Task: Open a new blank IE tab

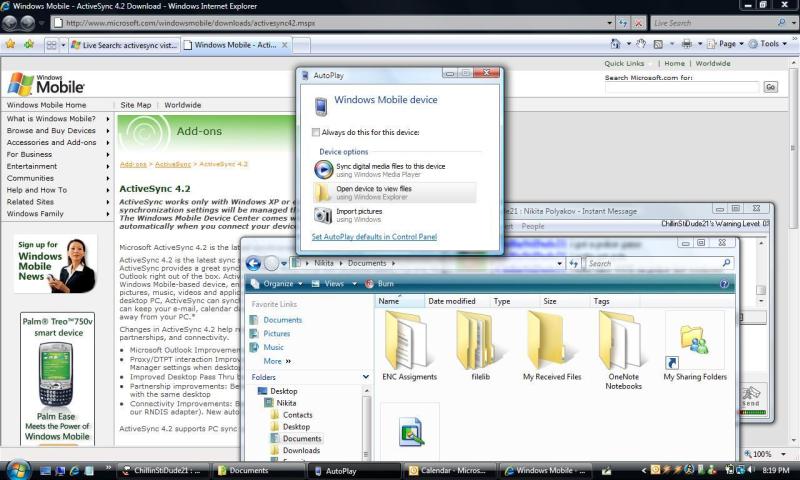Action: pyautogui.click(x=301, y=45)
